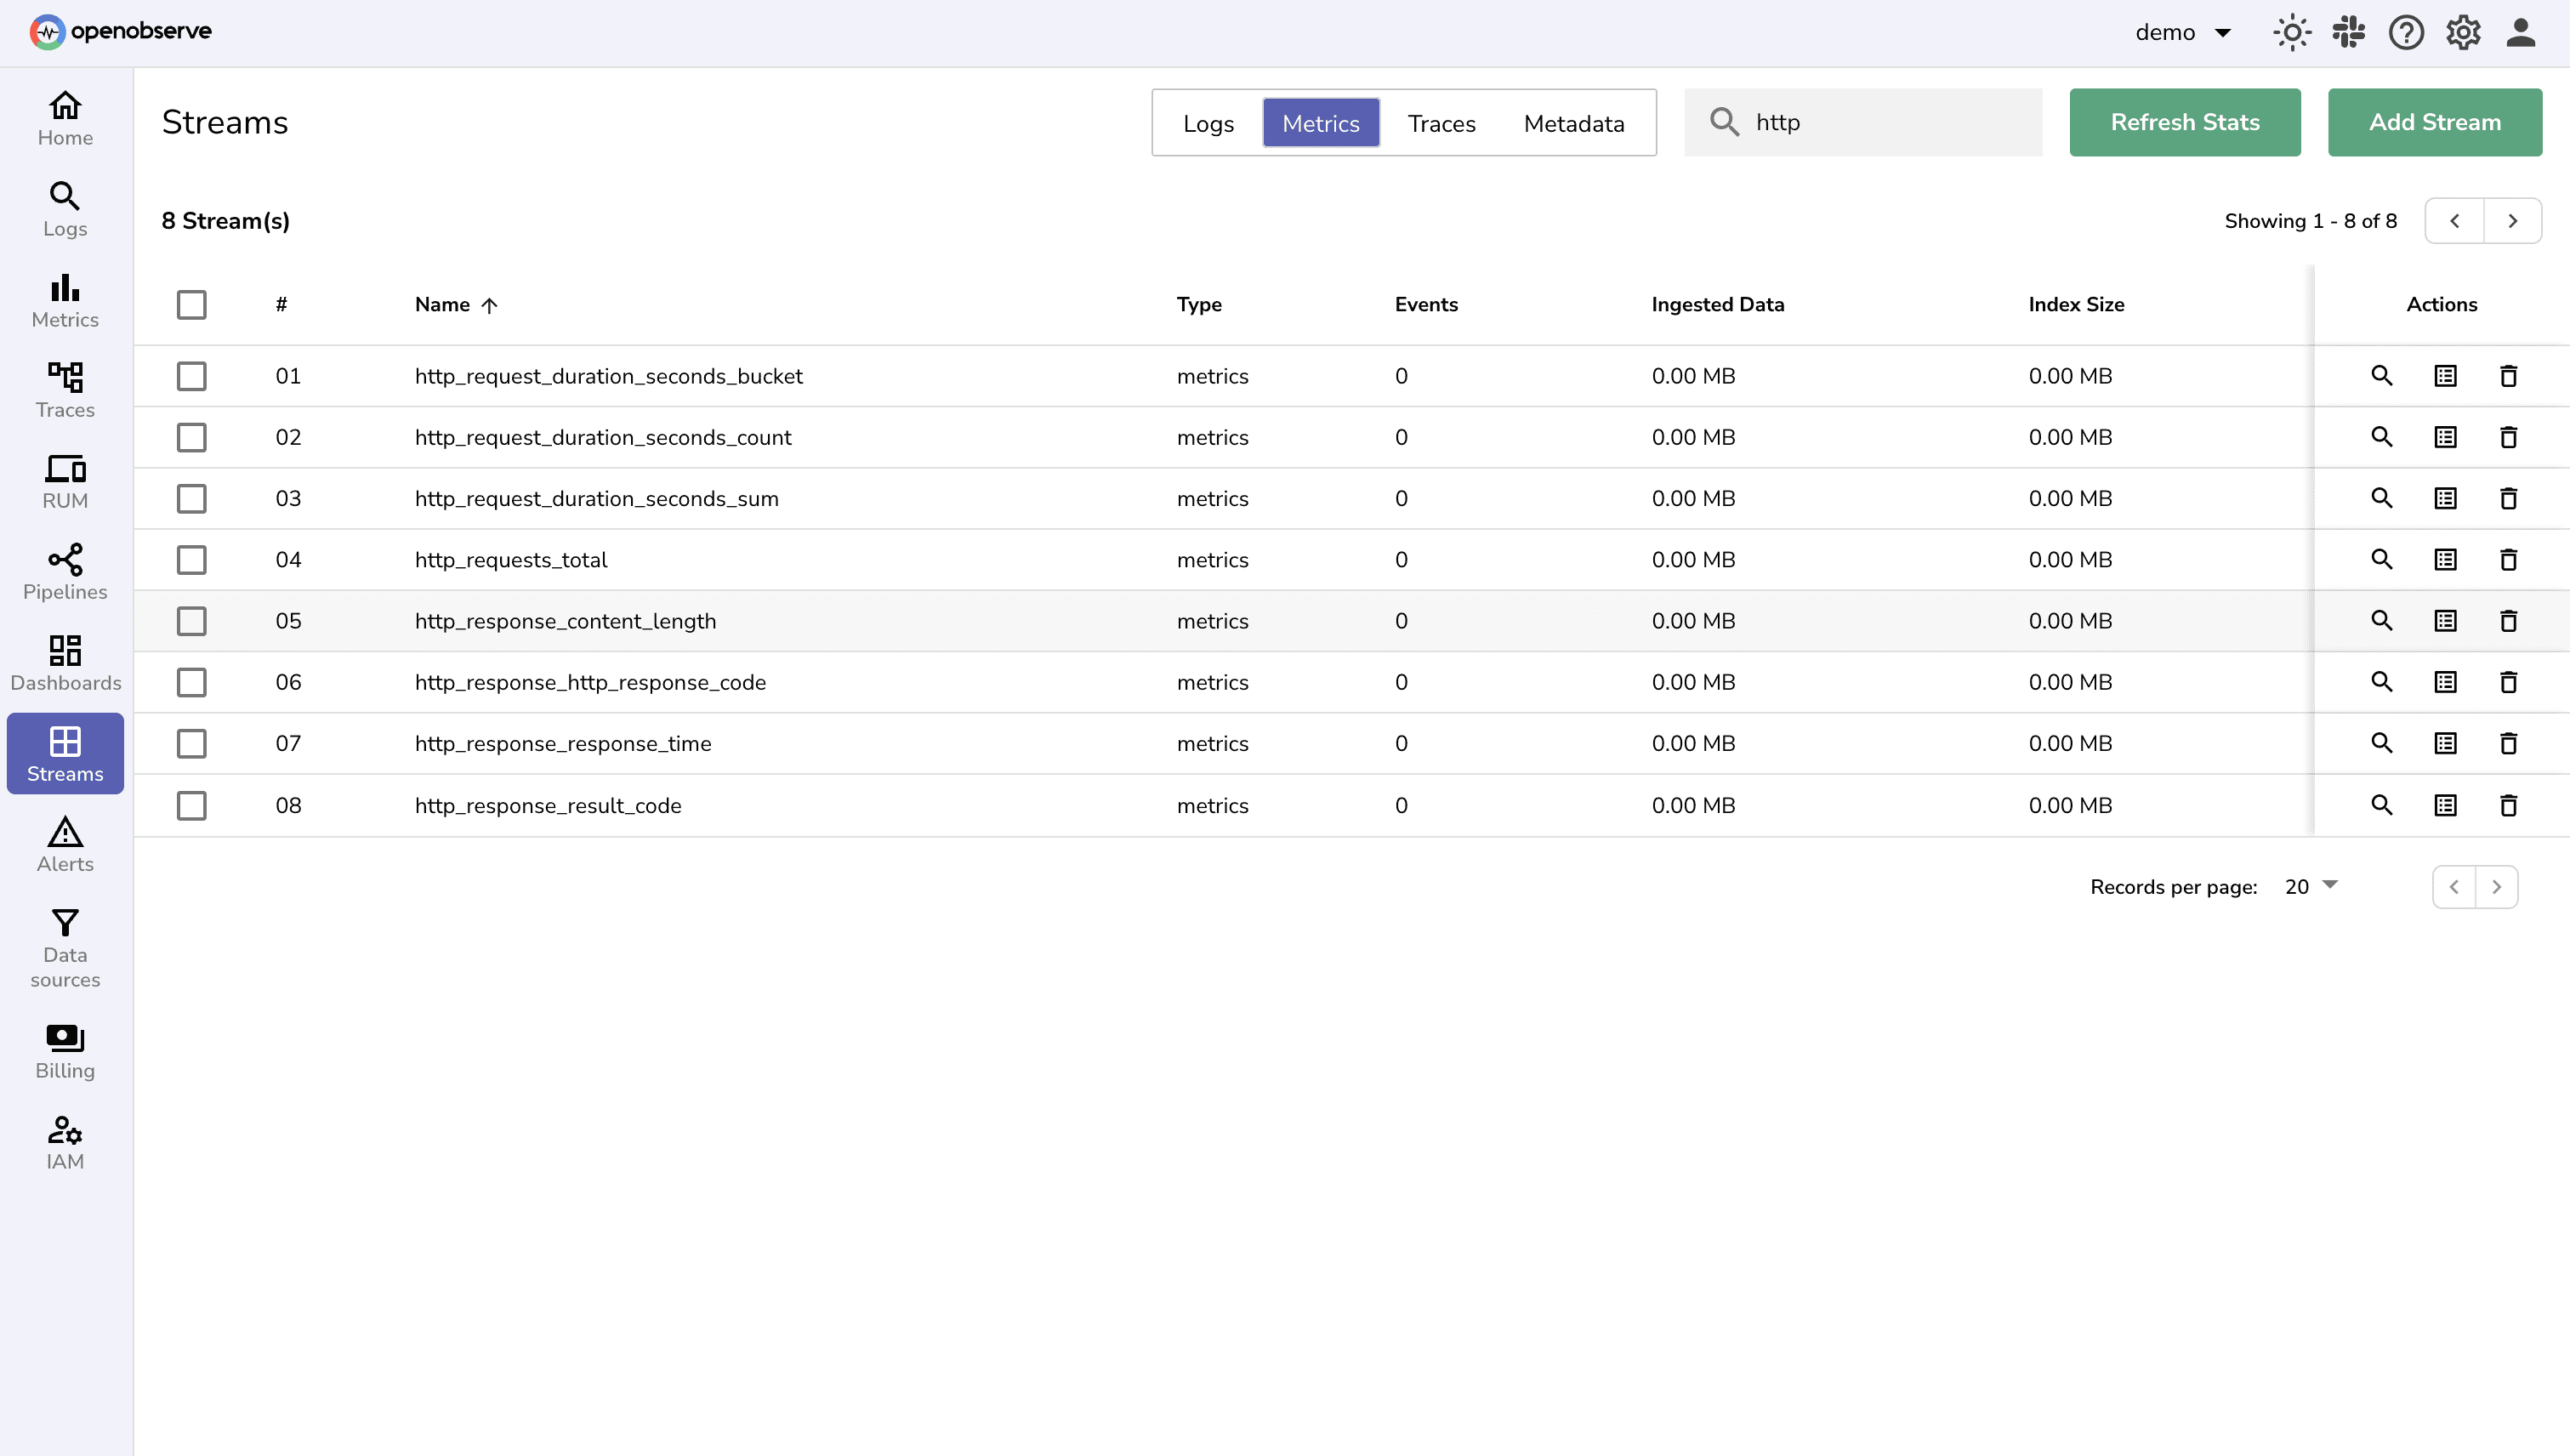Explore the http_requests_total stream with magnifier icon
The image size is (2570, 1456).
click(x=2382, y=559)
